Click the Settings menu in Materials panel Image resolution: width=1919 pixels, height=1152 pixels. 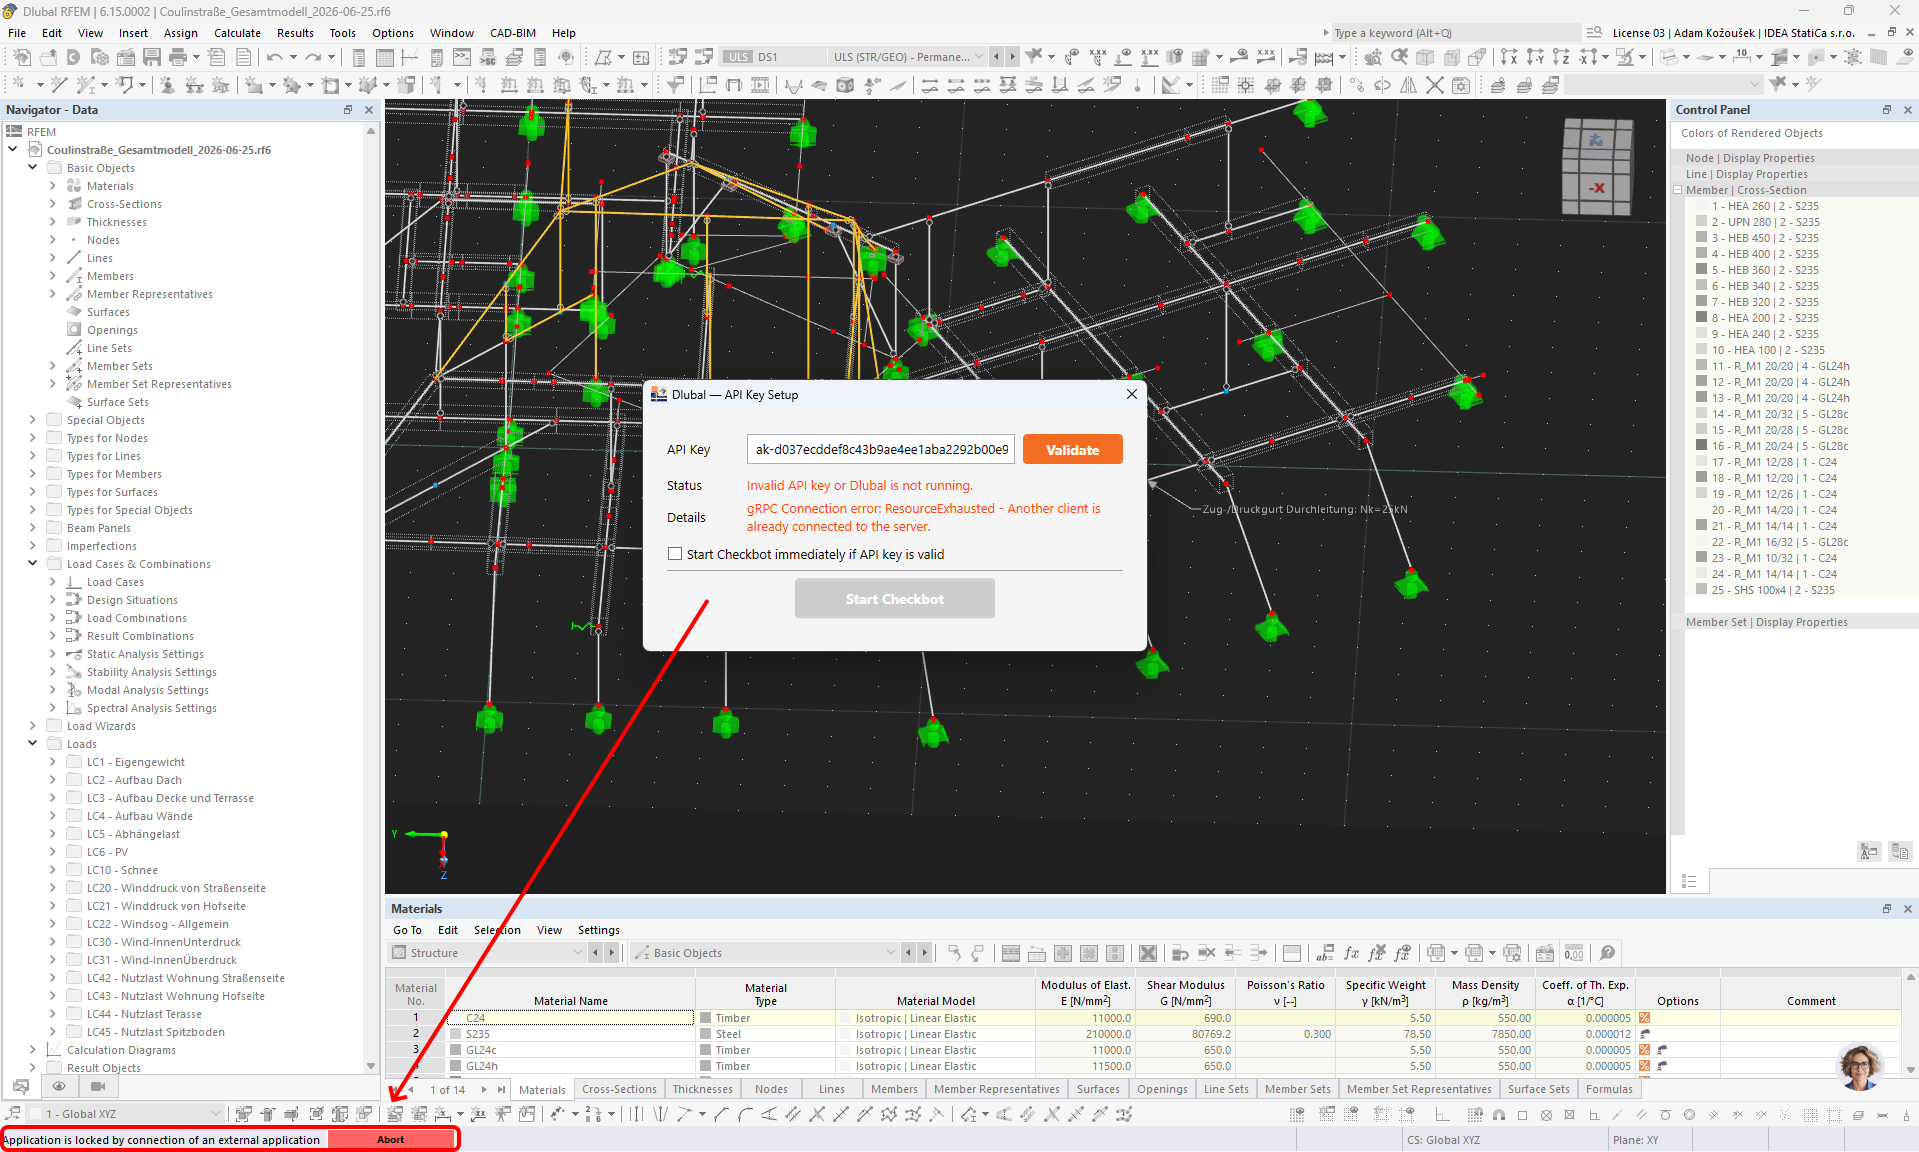click(598, 930)
